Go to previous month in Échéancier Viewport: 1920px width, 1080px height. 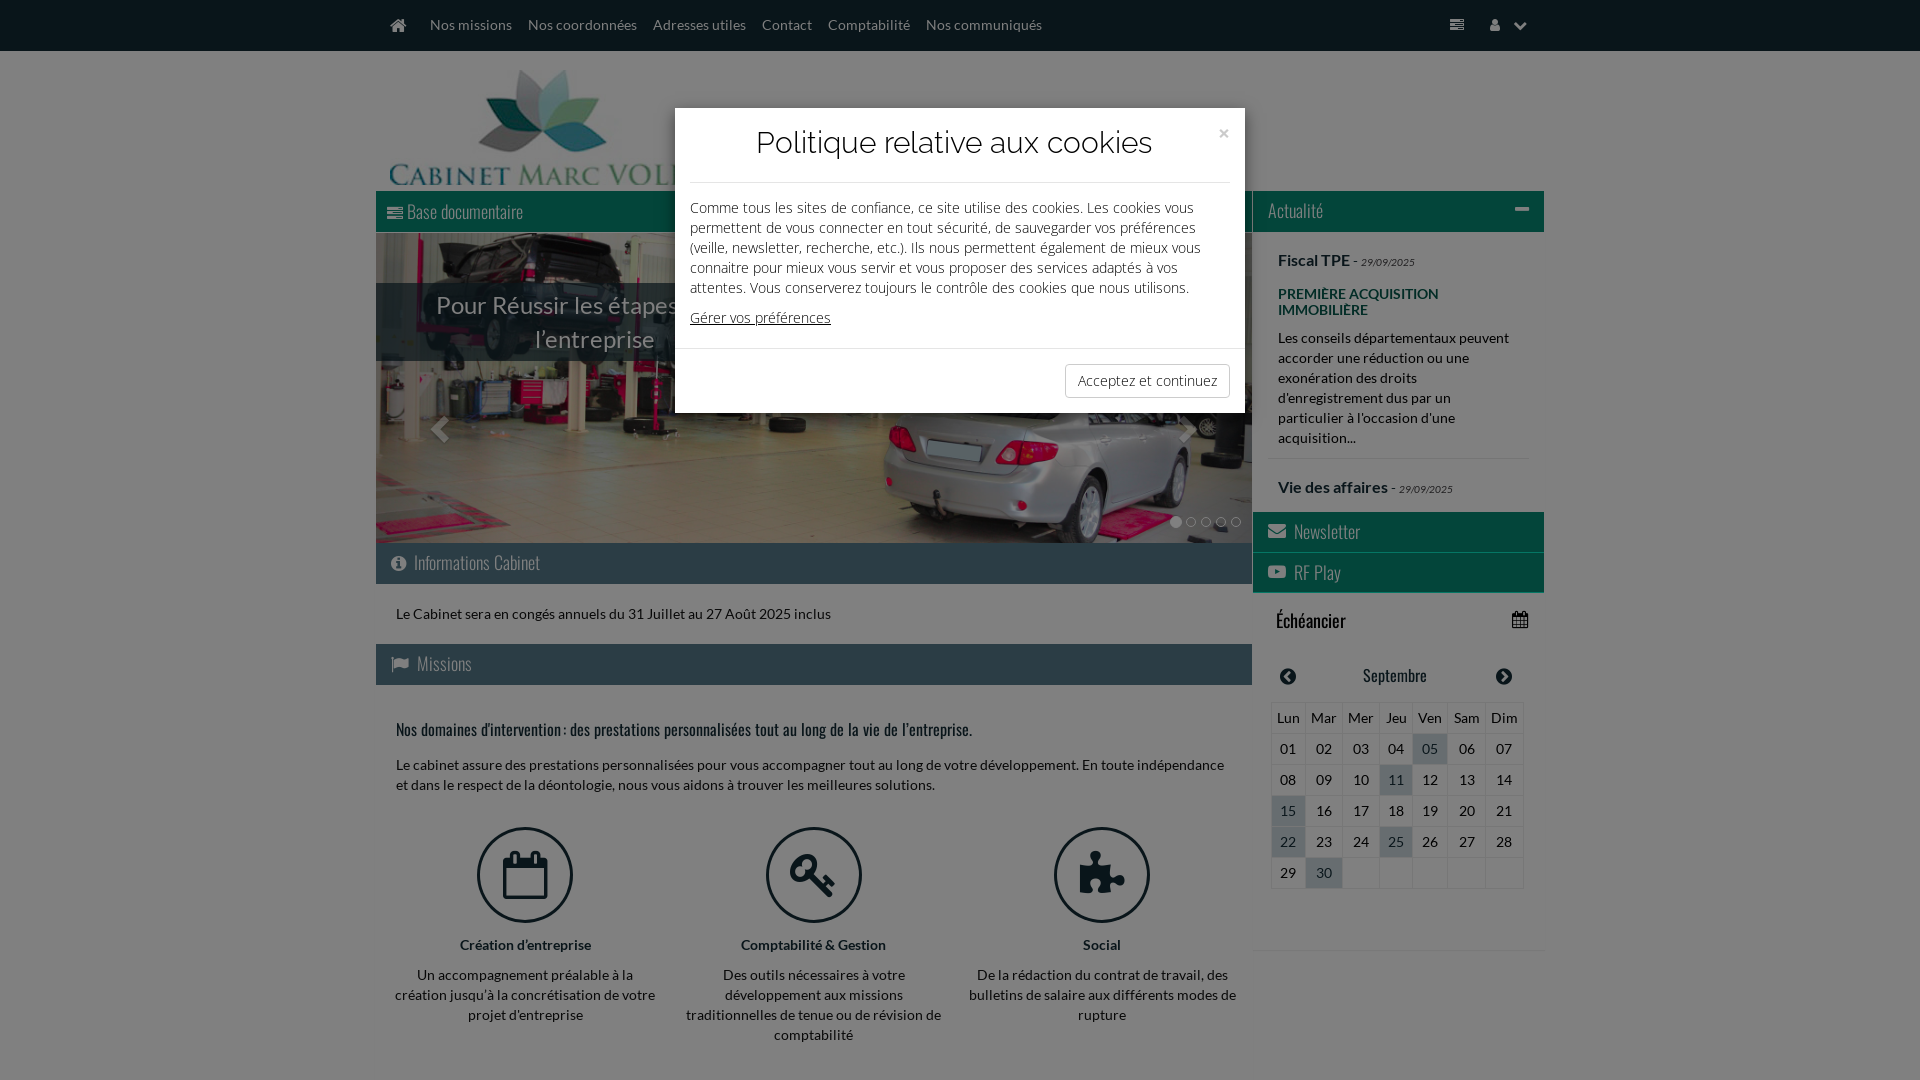click(1288, 677)
